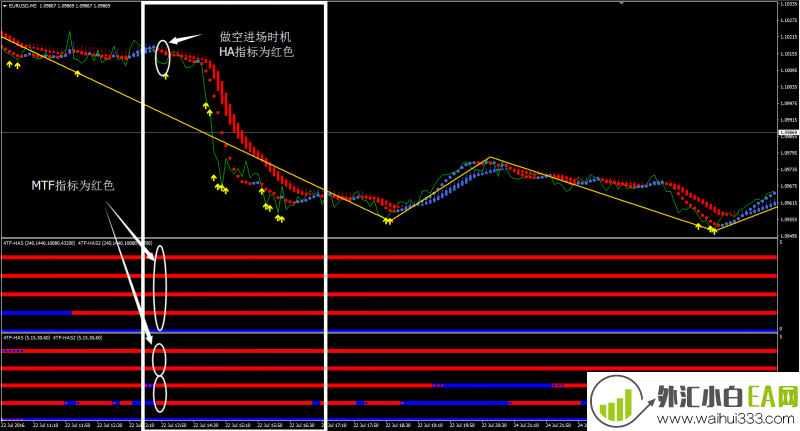
Task: Click the 22 Jul 16:30 time axis label
Action: pos(302,425)
